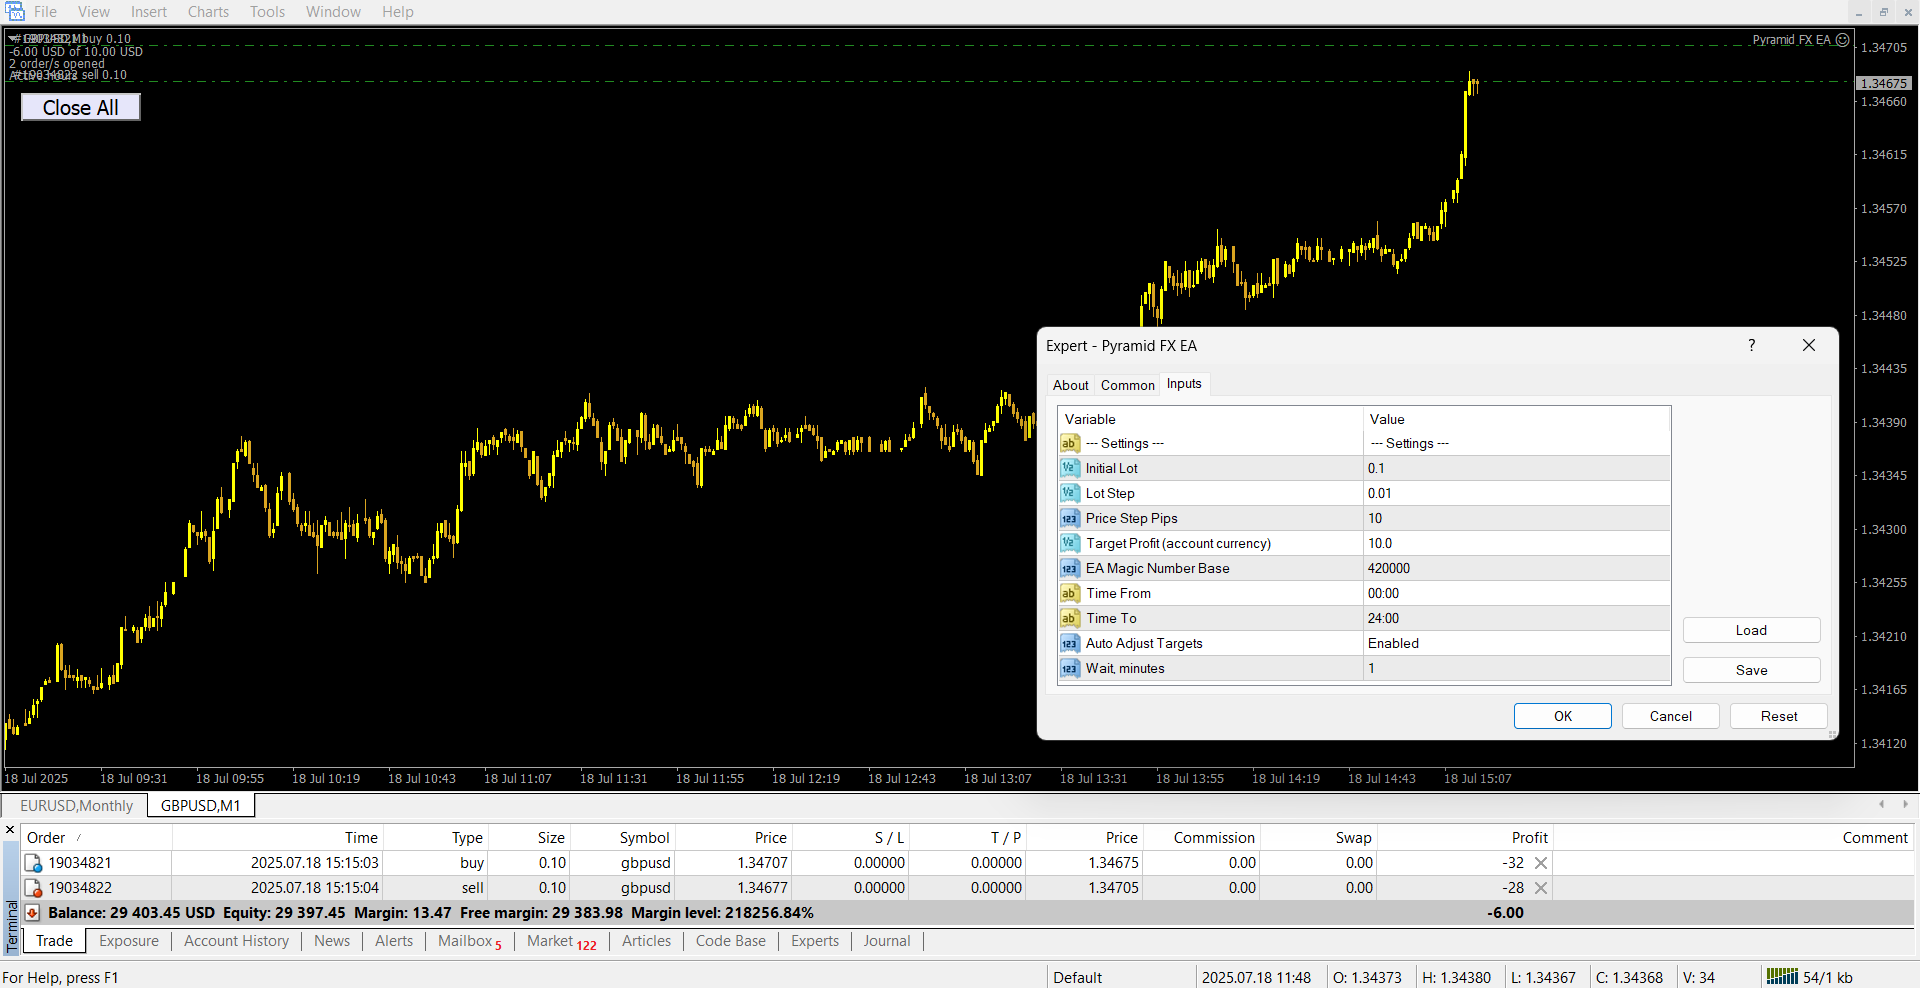
Task: Close order 19034822 with its X icon
Action: [x=1540, y=888]
